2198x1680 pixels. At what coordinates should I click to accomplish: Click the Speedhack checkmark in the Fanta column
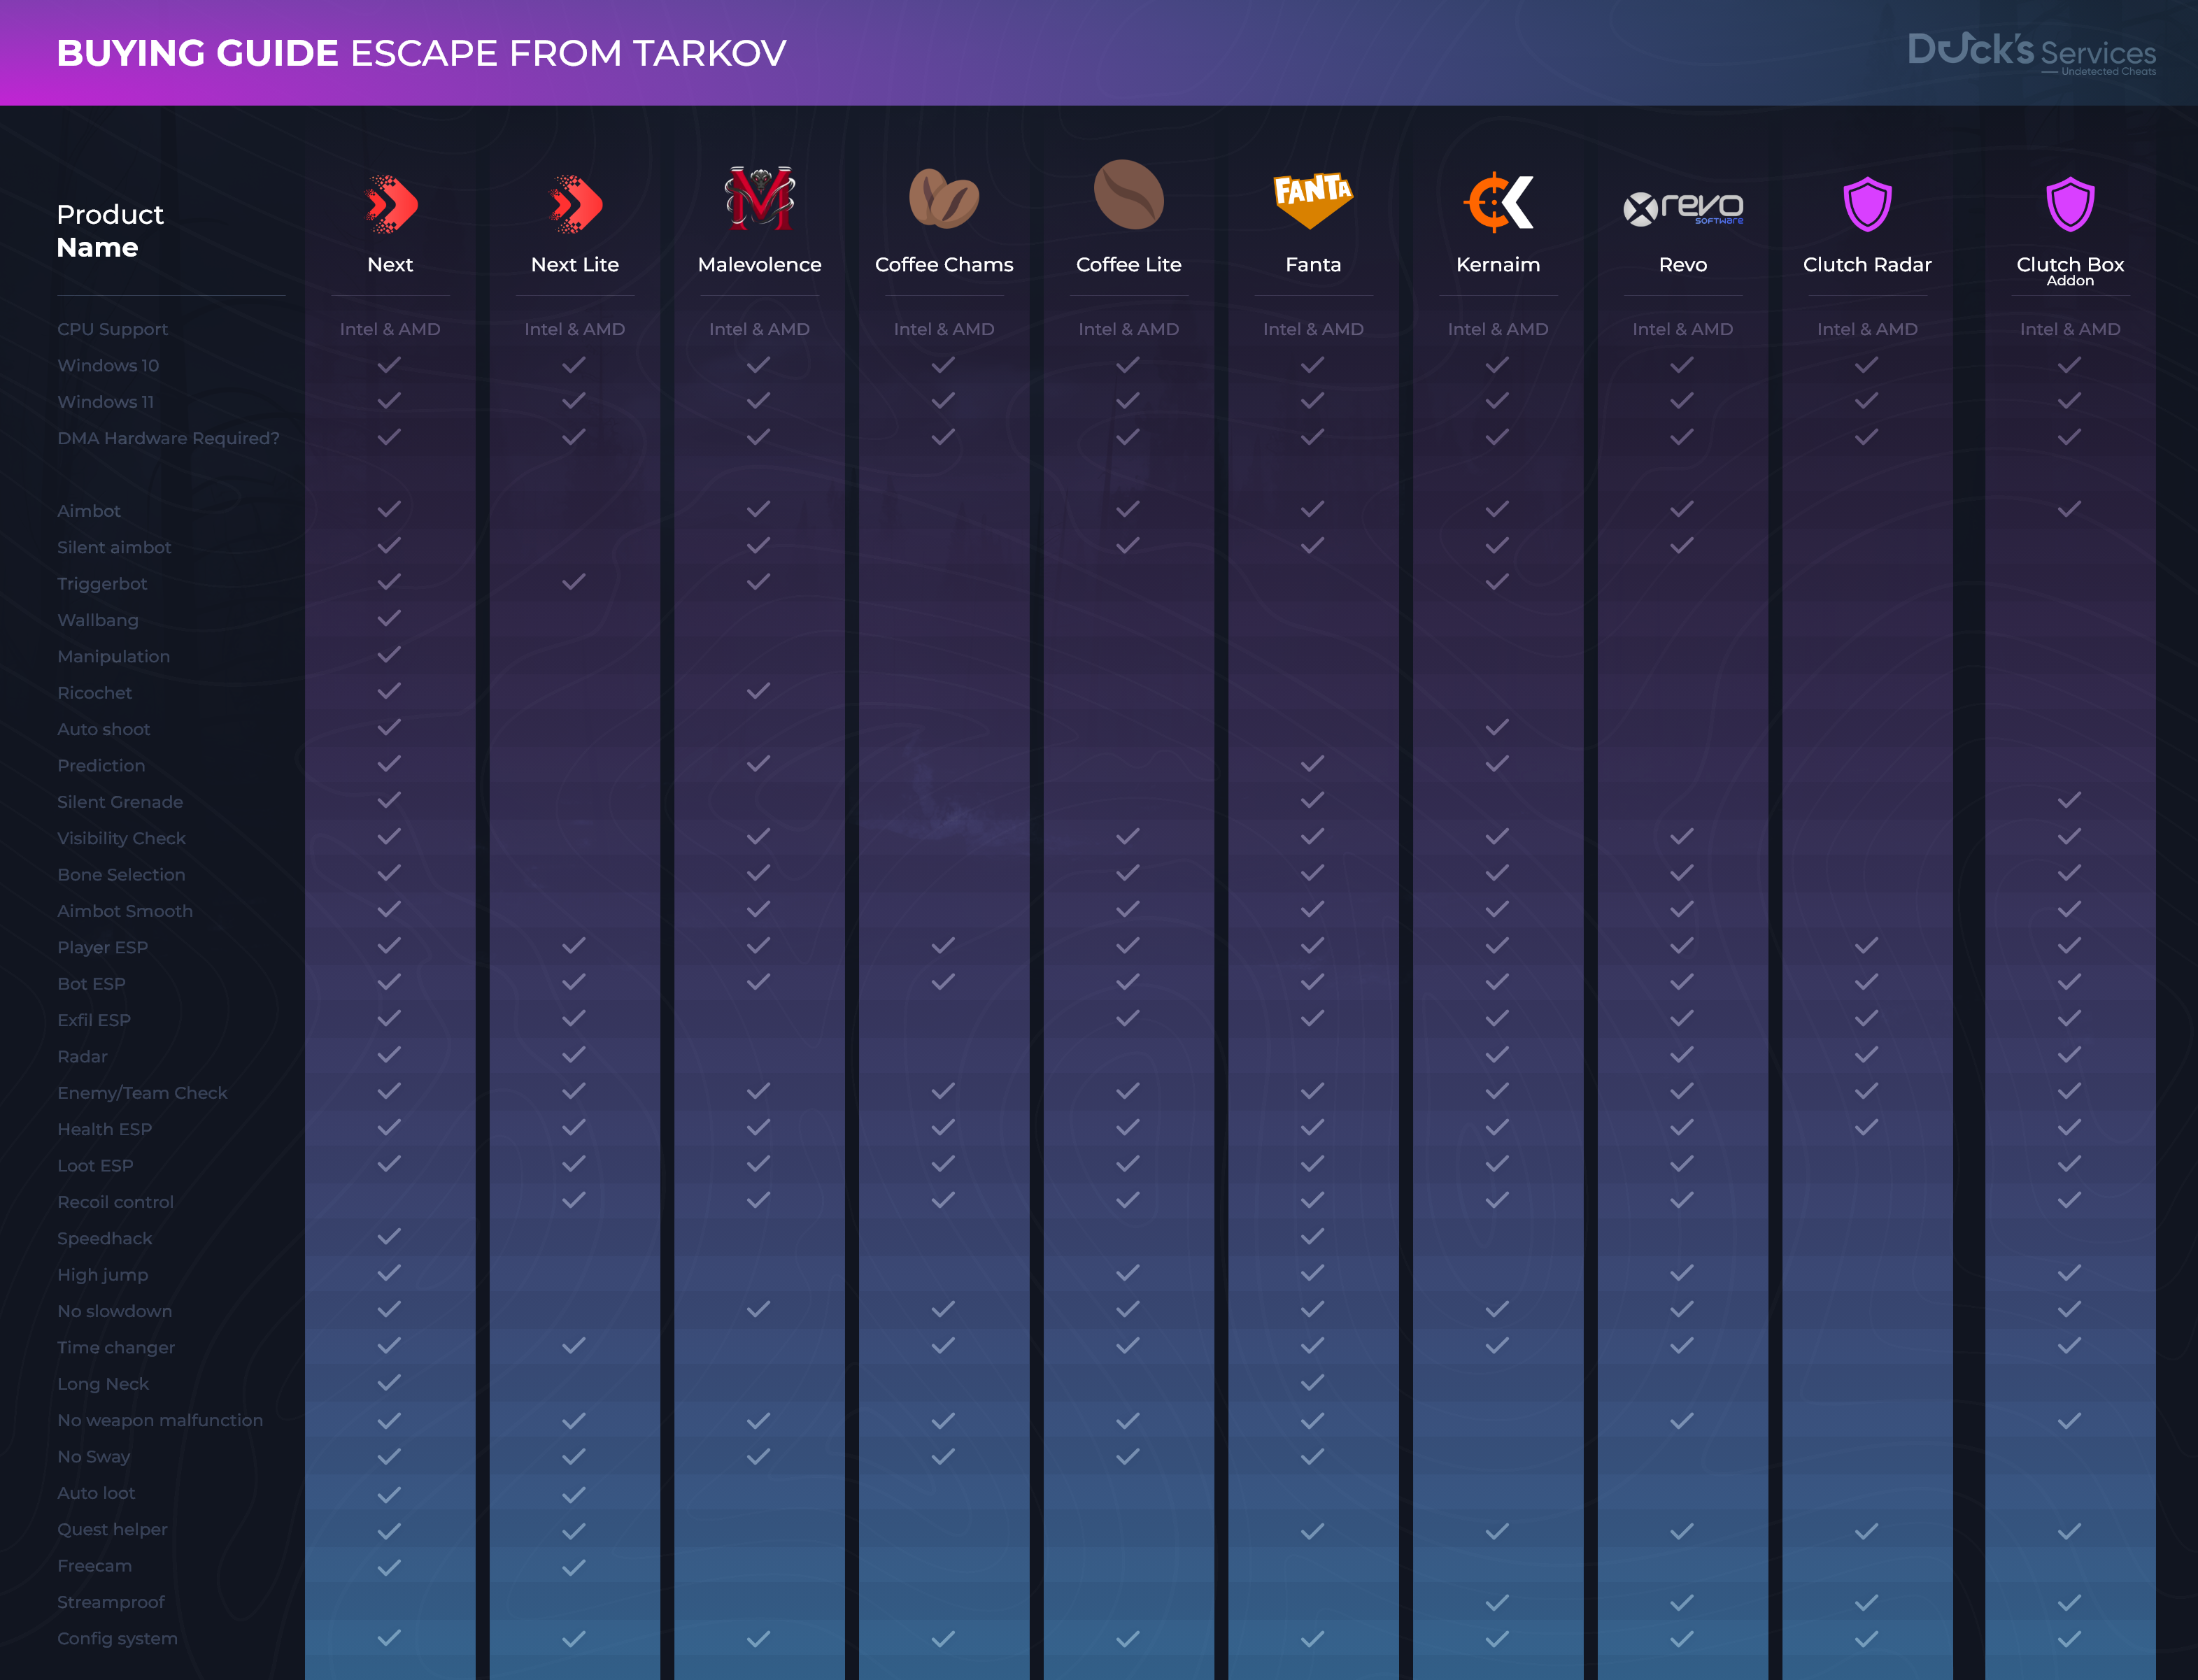[1312, 1237]
